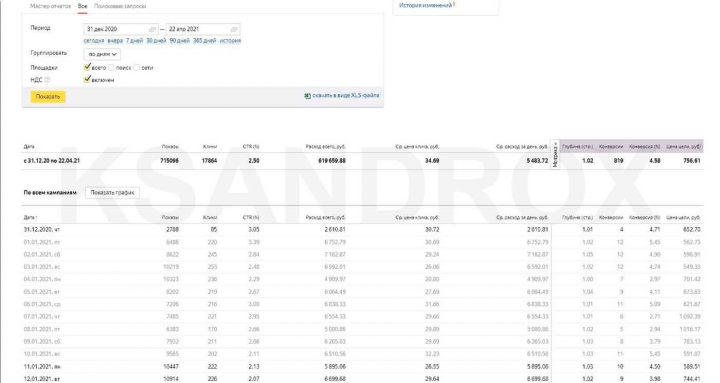Screen dimensions: 720x383
Task: Sort by Цена цели, руб. in daily table
Action: [683, 217]
